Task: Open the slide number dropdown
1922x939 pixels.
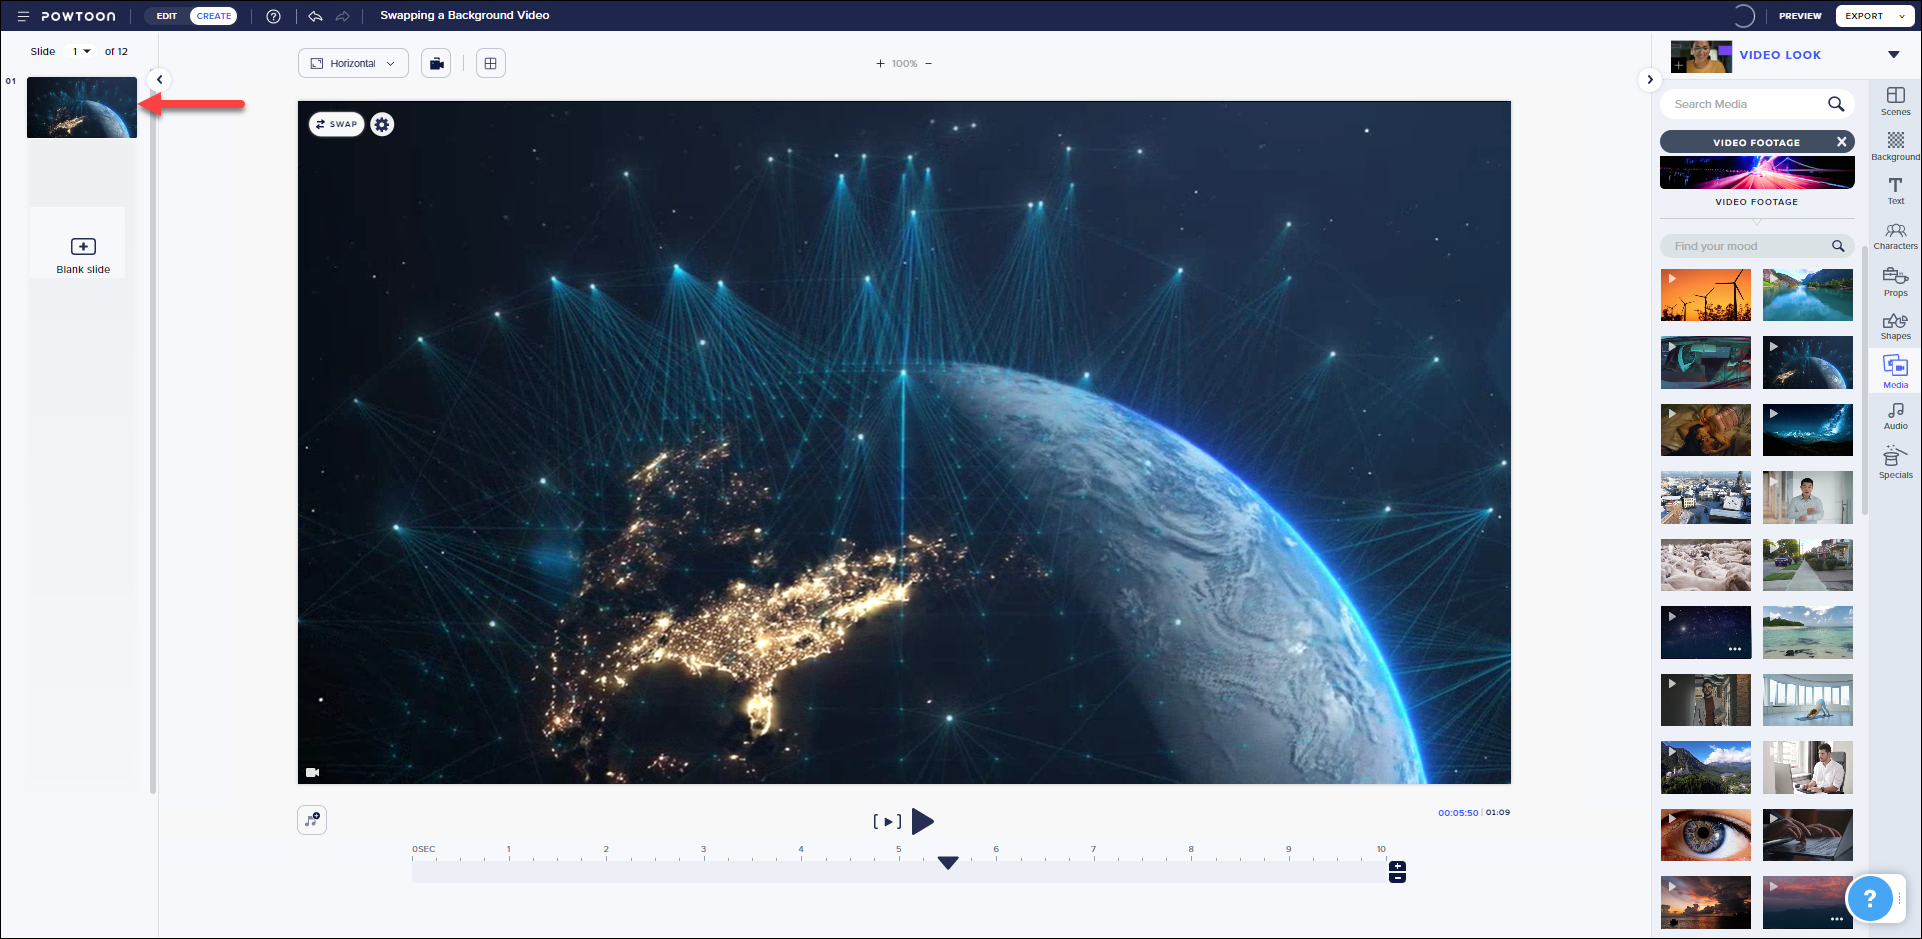Action: coord(81,52)
